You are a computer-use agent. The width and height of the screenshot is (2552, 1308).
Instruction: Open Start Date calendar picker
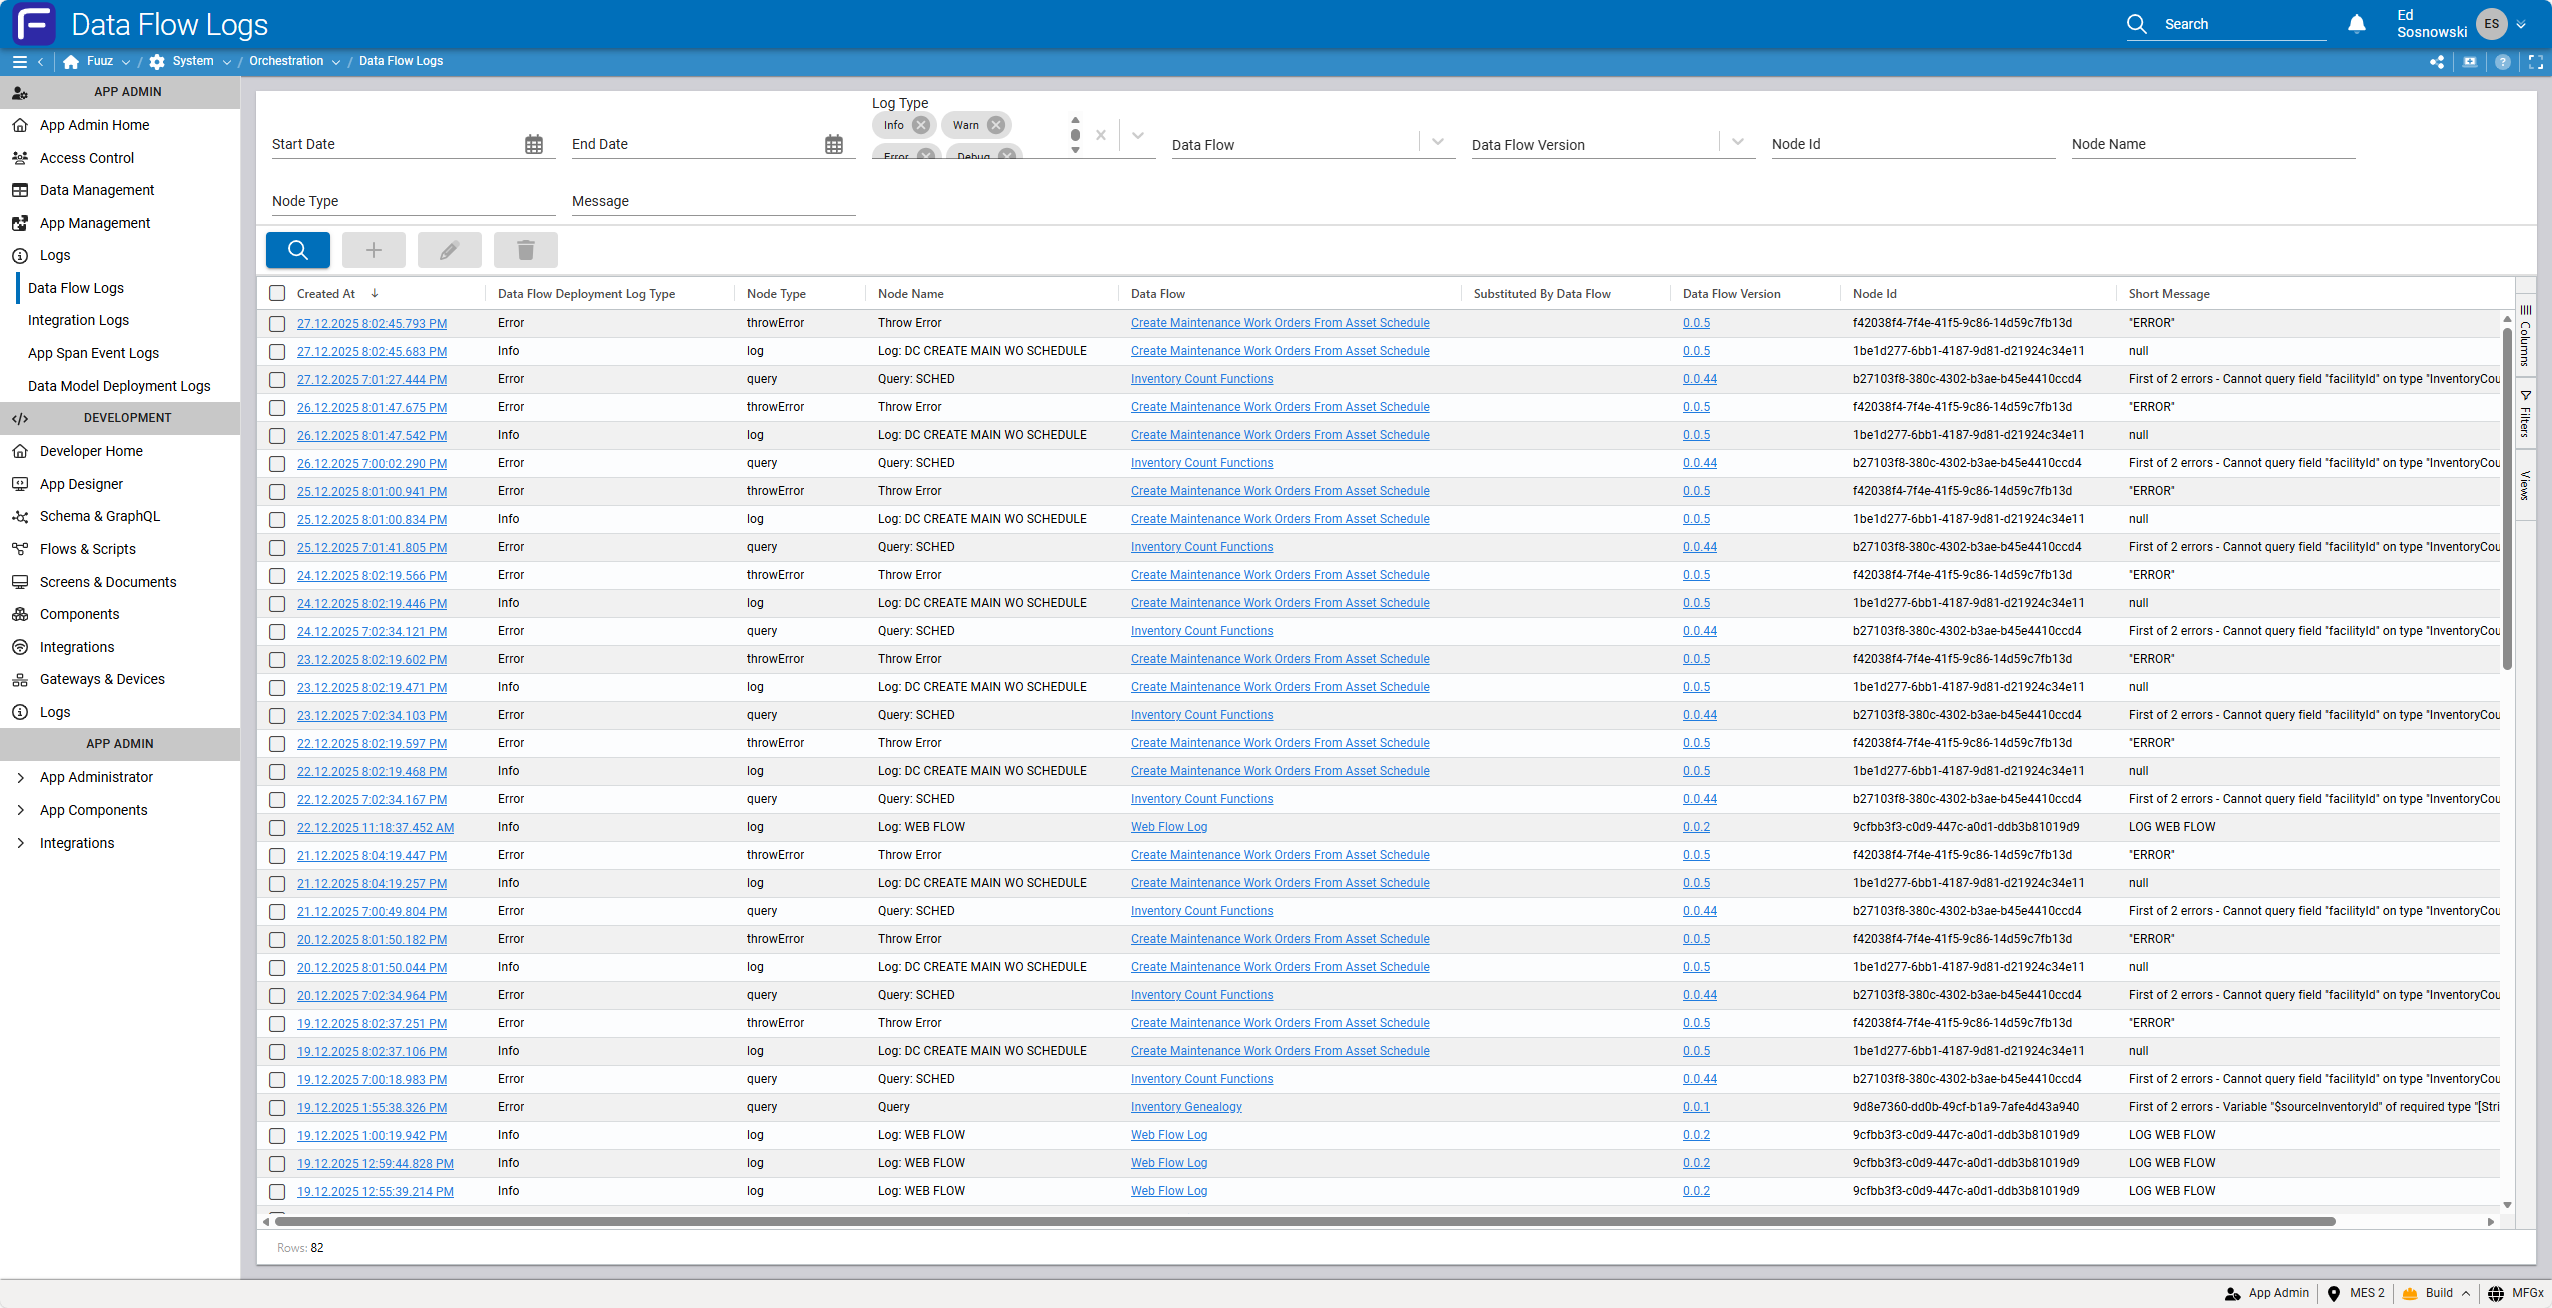[534, 145]
